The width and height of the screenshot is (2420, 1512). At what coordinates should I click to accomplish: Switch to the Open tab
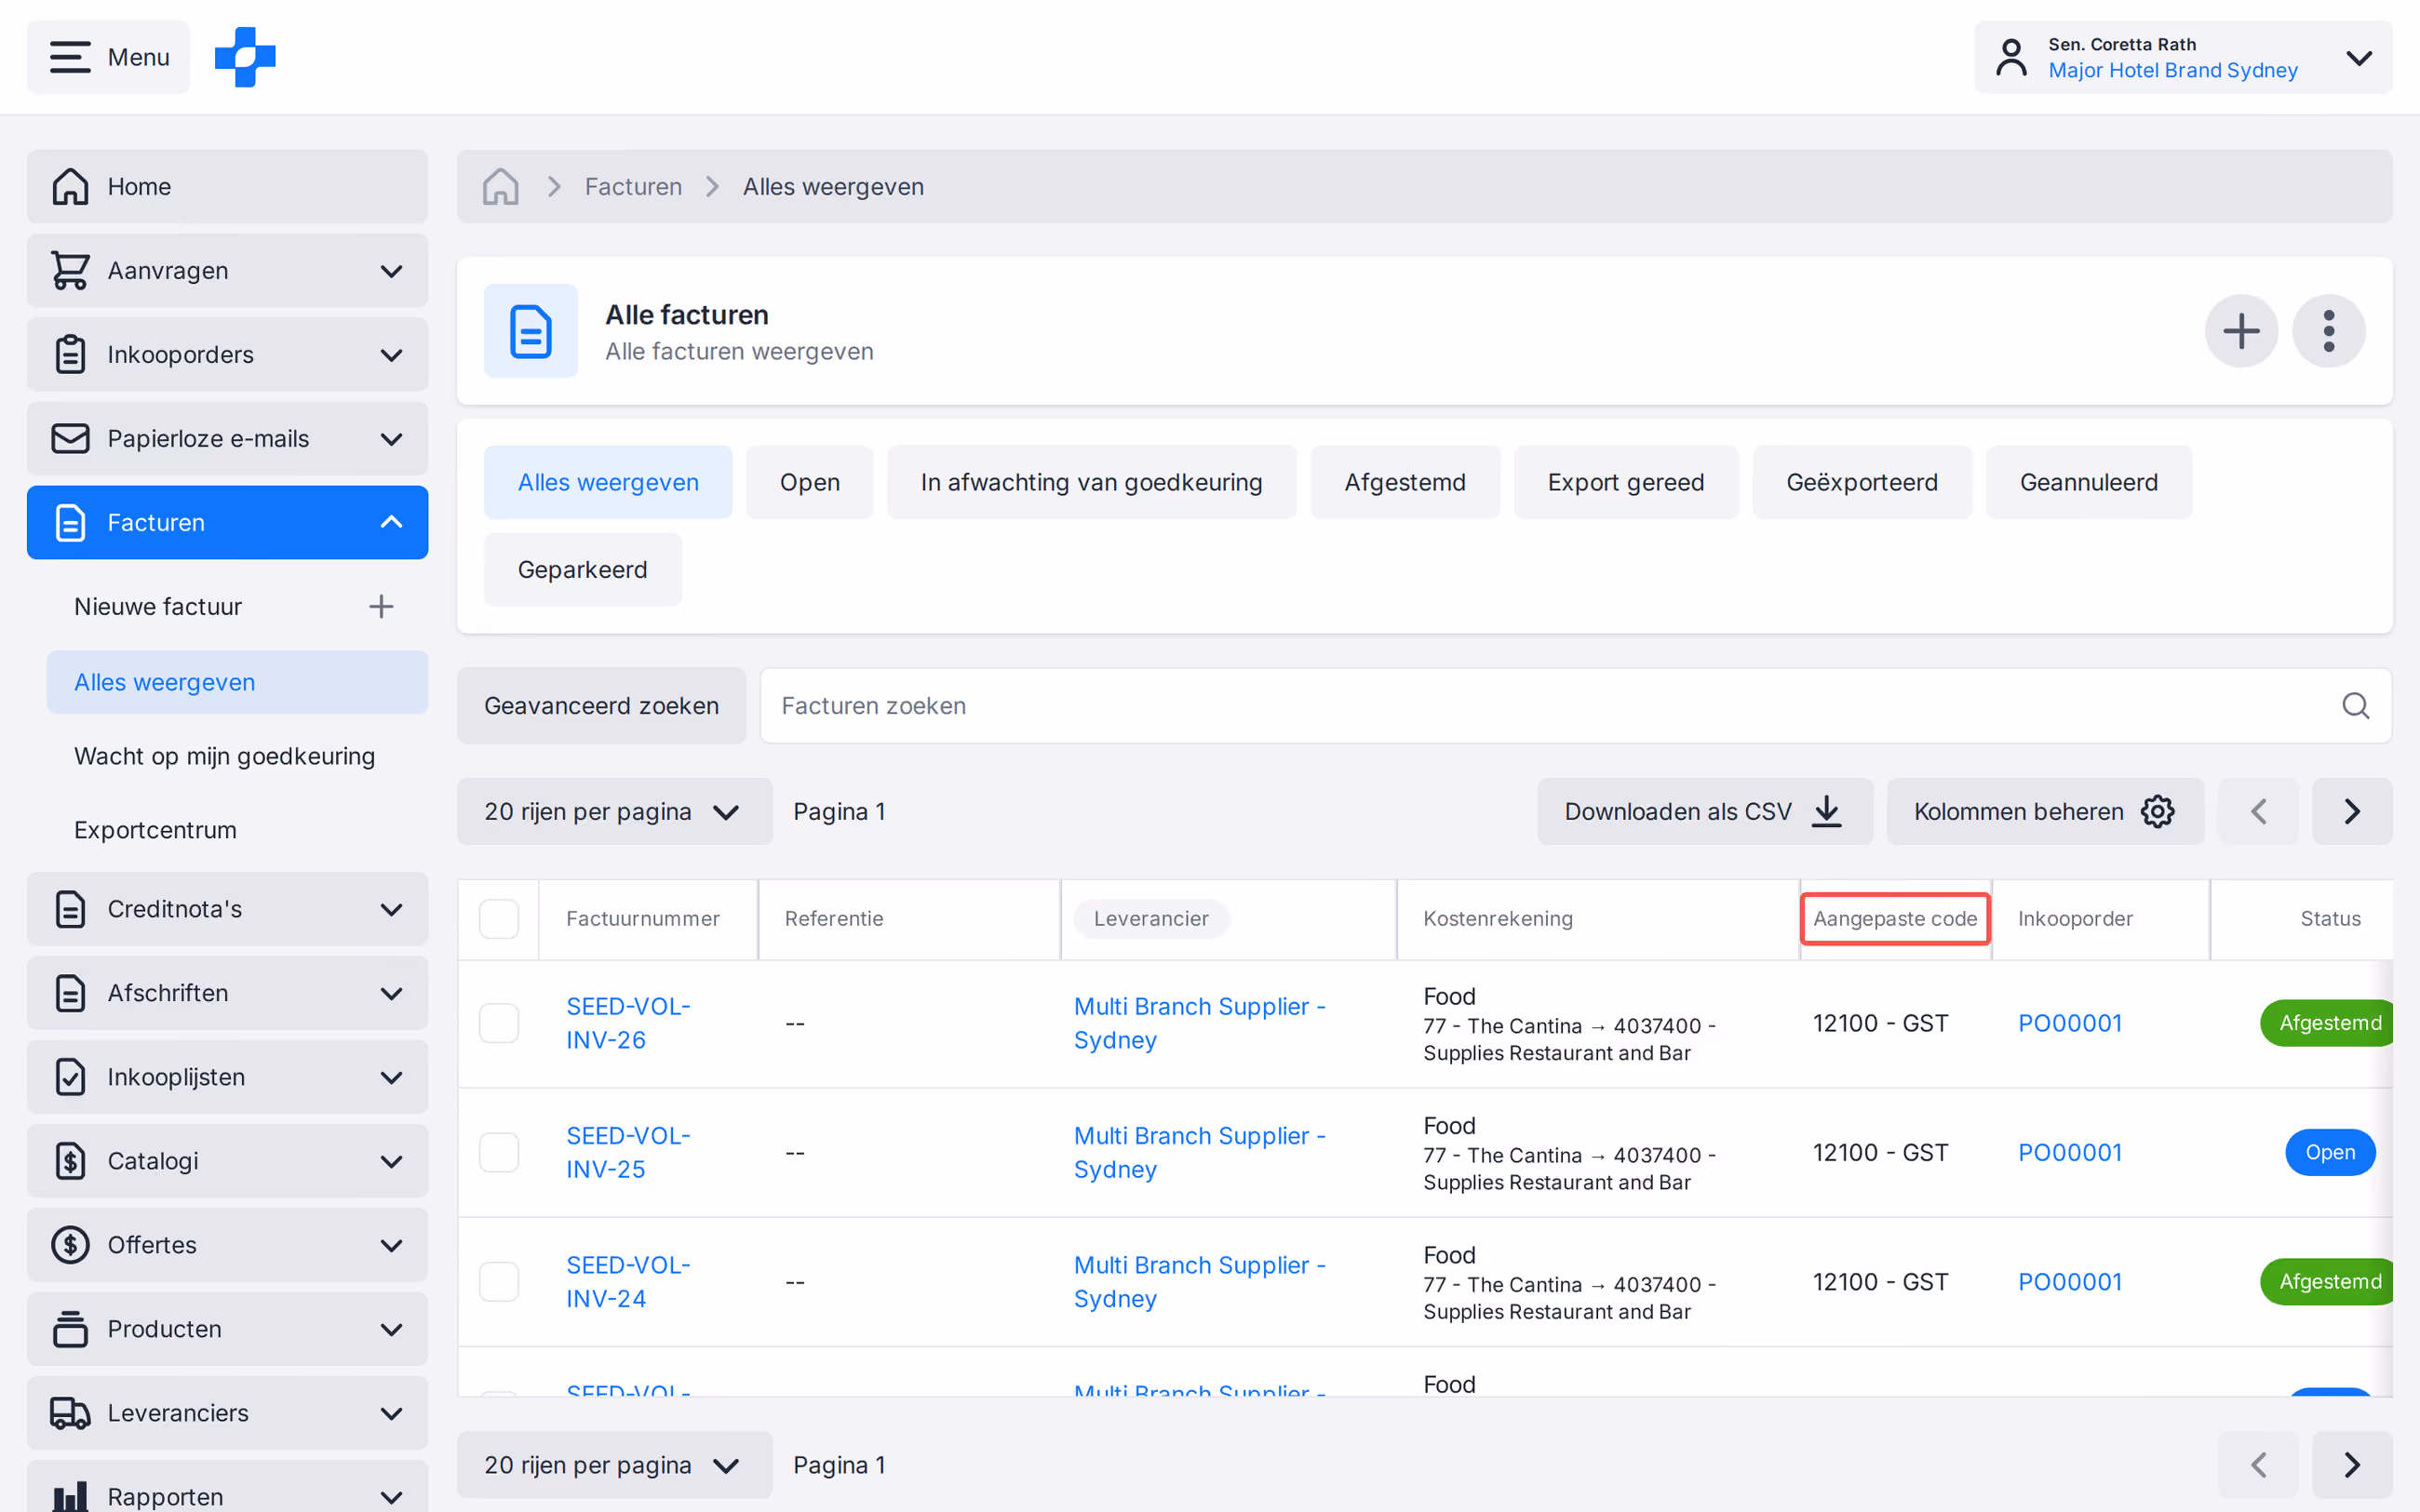pyautogui.click(x=809, y=482)
